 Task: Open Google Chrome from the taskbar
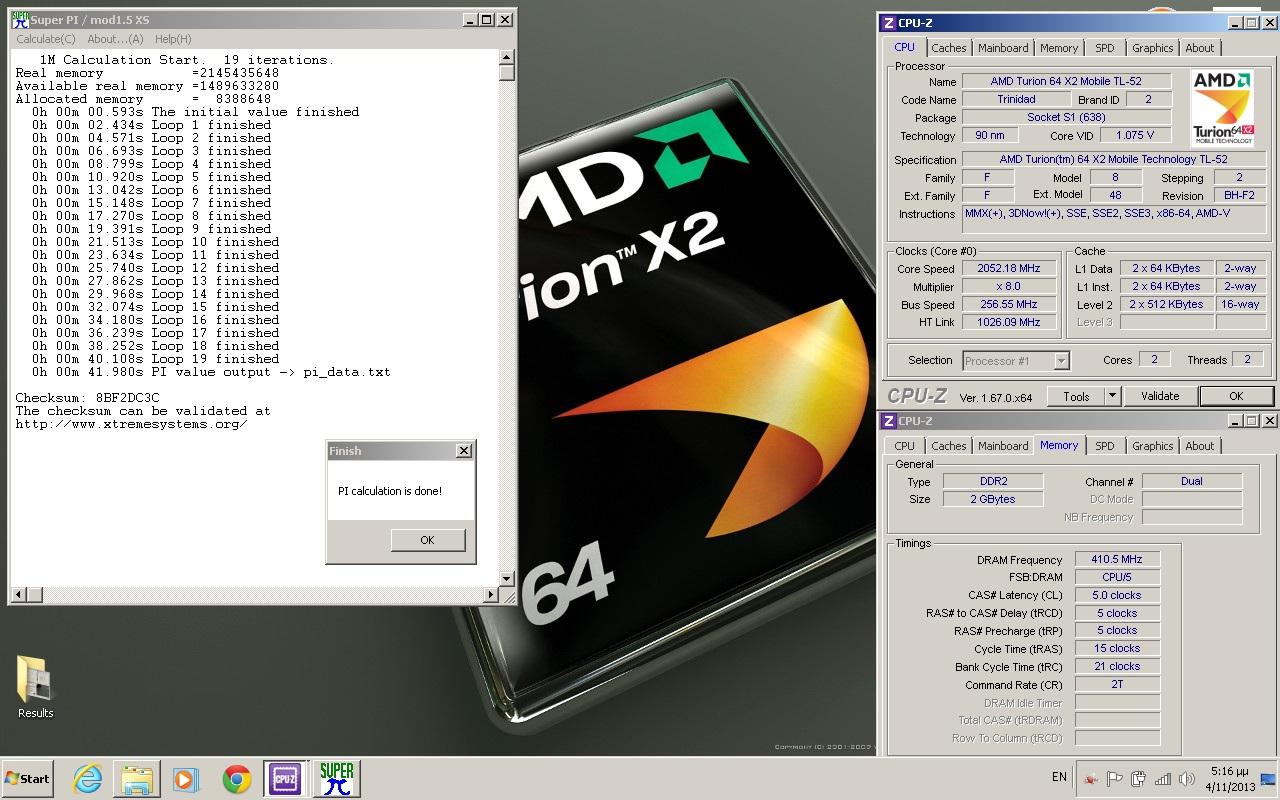tap(237, 778)
